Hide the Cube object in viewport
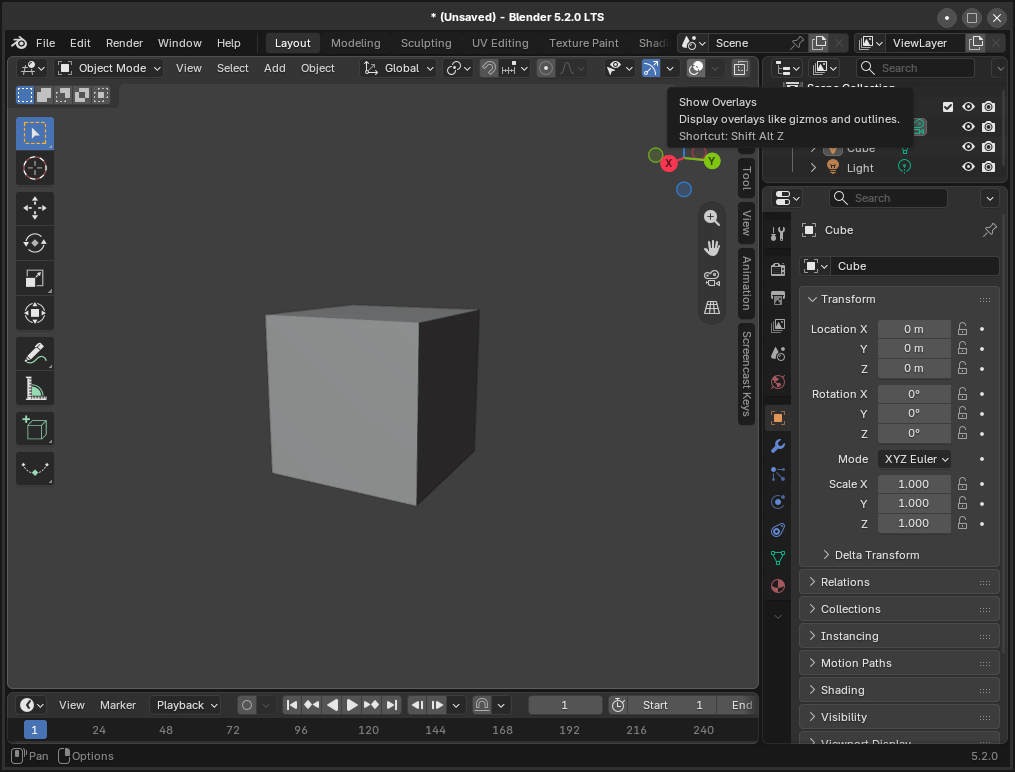The image size is (1015, 772). 968,147
